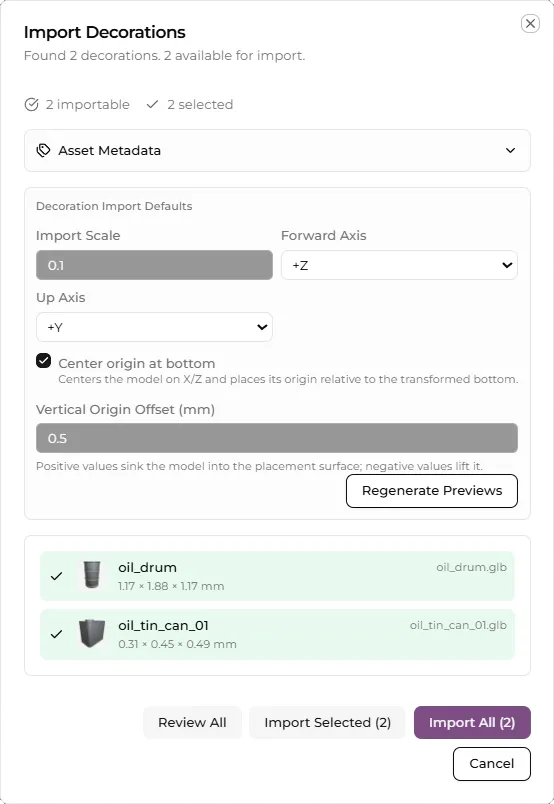554x804 pixels.
Task: Click the 2 selected checkmark icon
Action: click(152, 105)
